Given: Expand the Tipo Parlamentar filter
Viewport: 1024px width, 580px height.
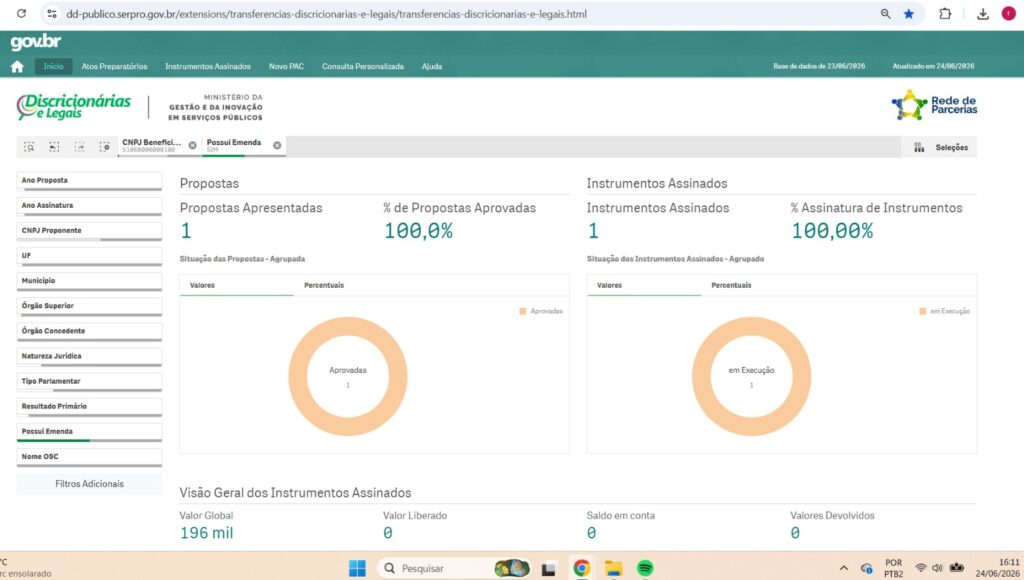Looking at the screenshot, I should coord(89,381).
